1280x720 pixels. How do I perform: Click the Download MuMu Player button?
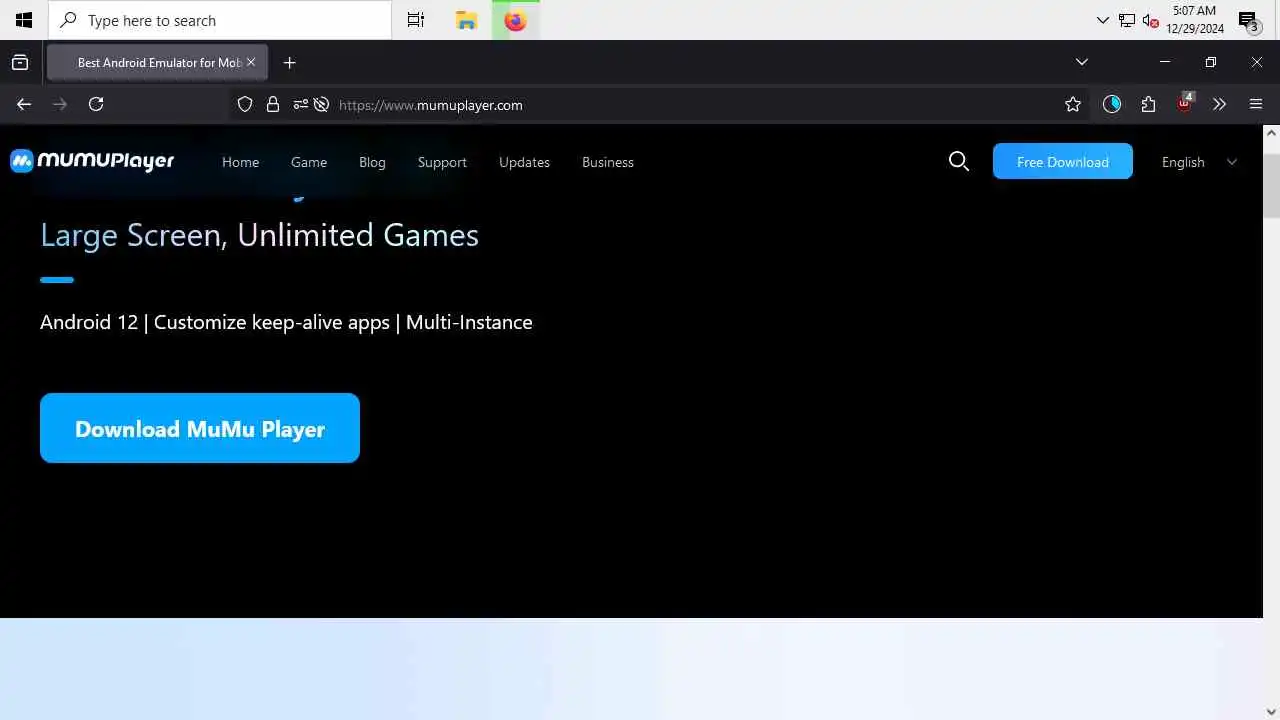click(200, 428)
